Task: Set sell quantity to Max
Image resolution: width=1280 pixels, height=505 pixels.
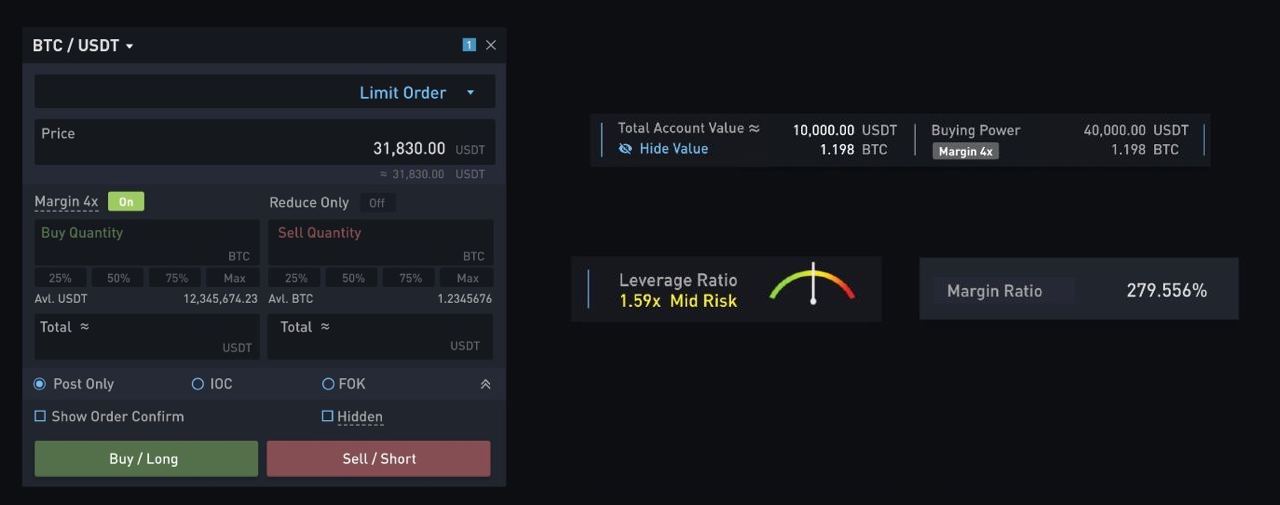Action: coord(467,278)
